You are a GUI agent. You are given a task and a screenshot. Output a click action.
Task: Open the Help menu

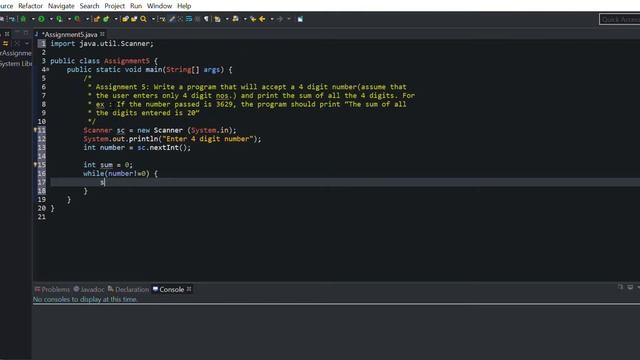[184, 6]
